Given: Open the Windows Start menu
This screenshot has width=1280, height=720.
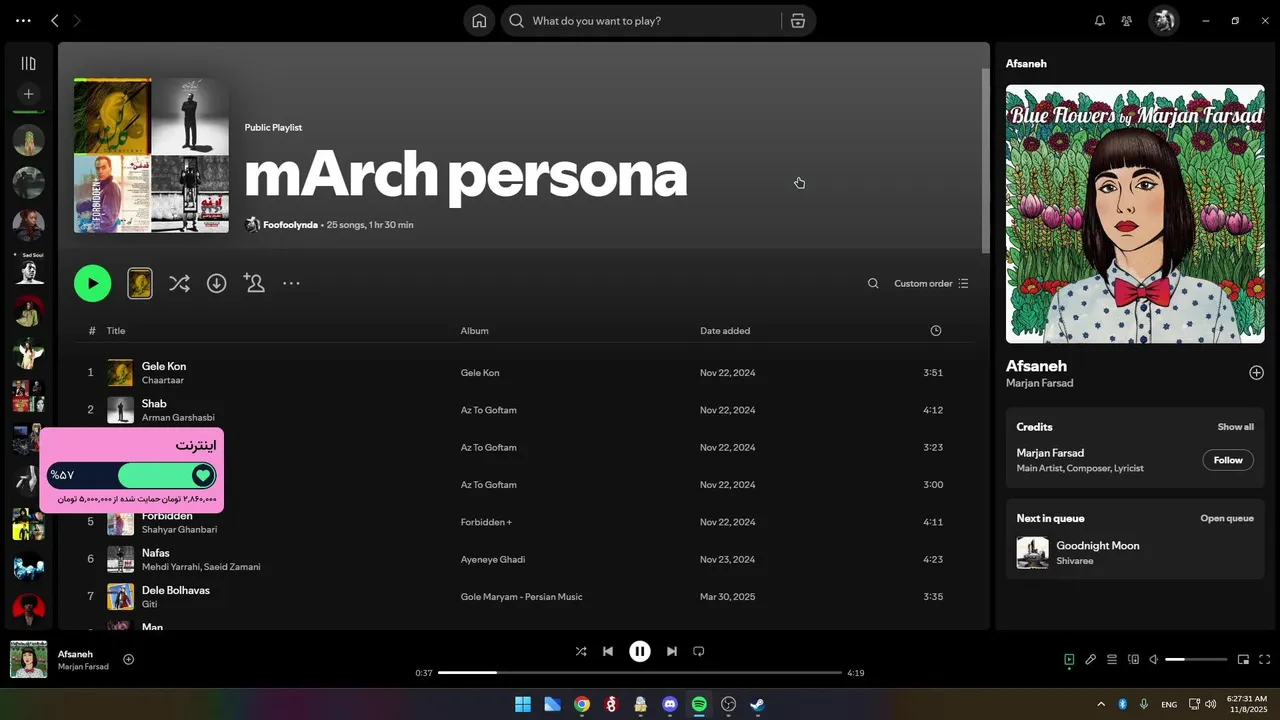Looking at the screenshot, I should pos(523,704).
